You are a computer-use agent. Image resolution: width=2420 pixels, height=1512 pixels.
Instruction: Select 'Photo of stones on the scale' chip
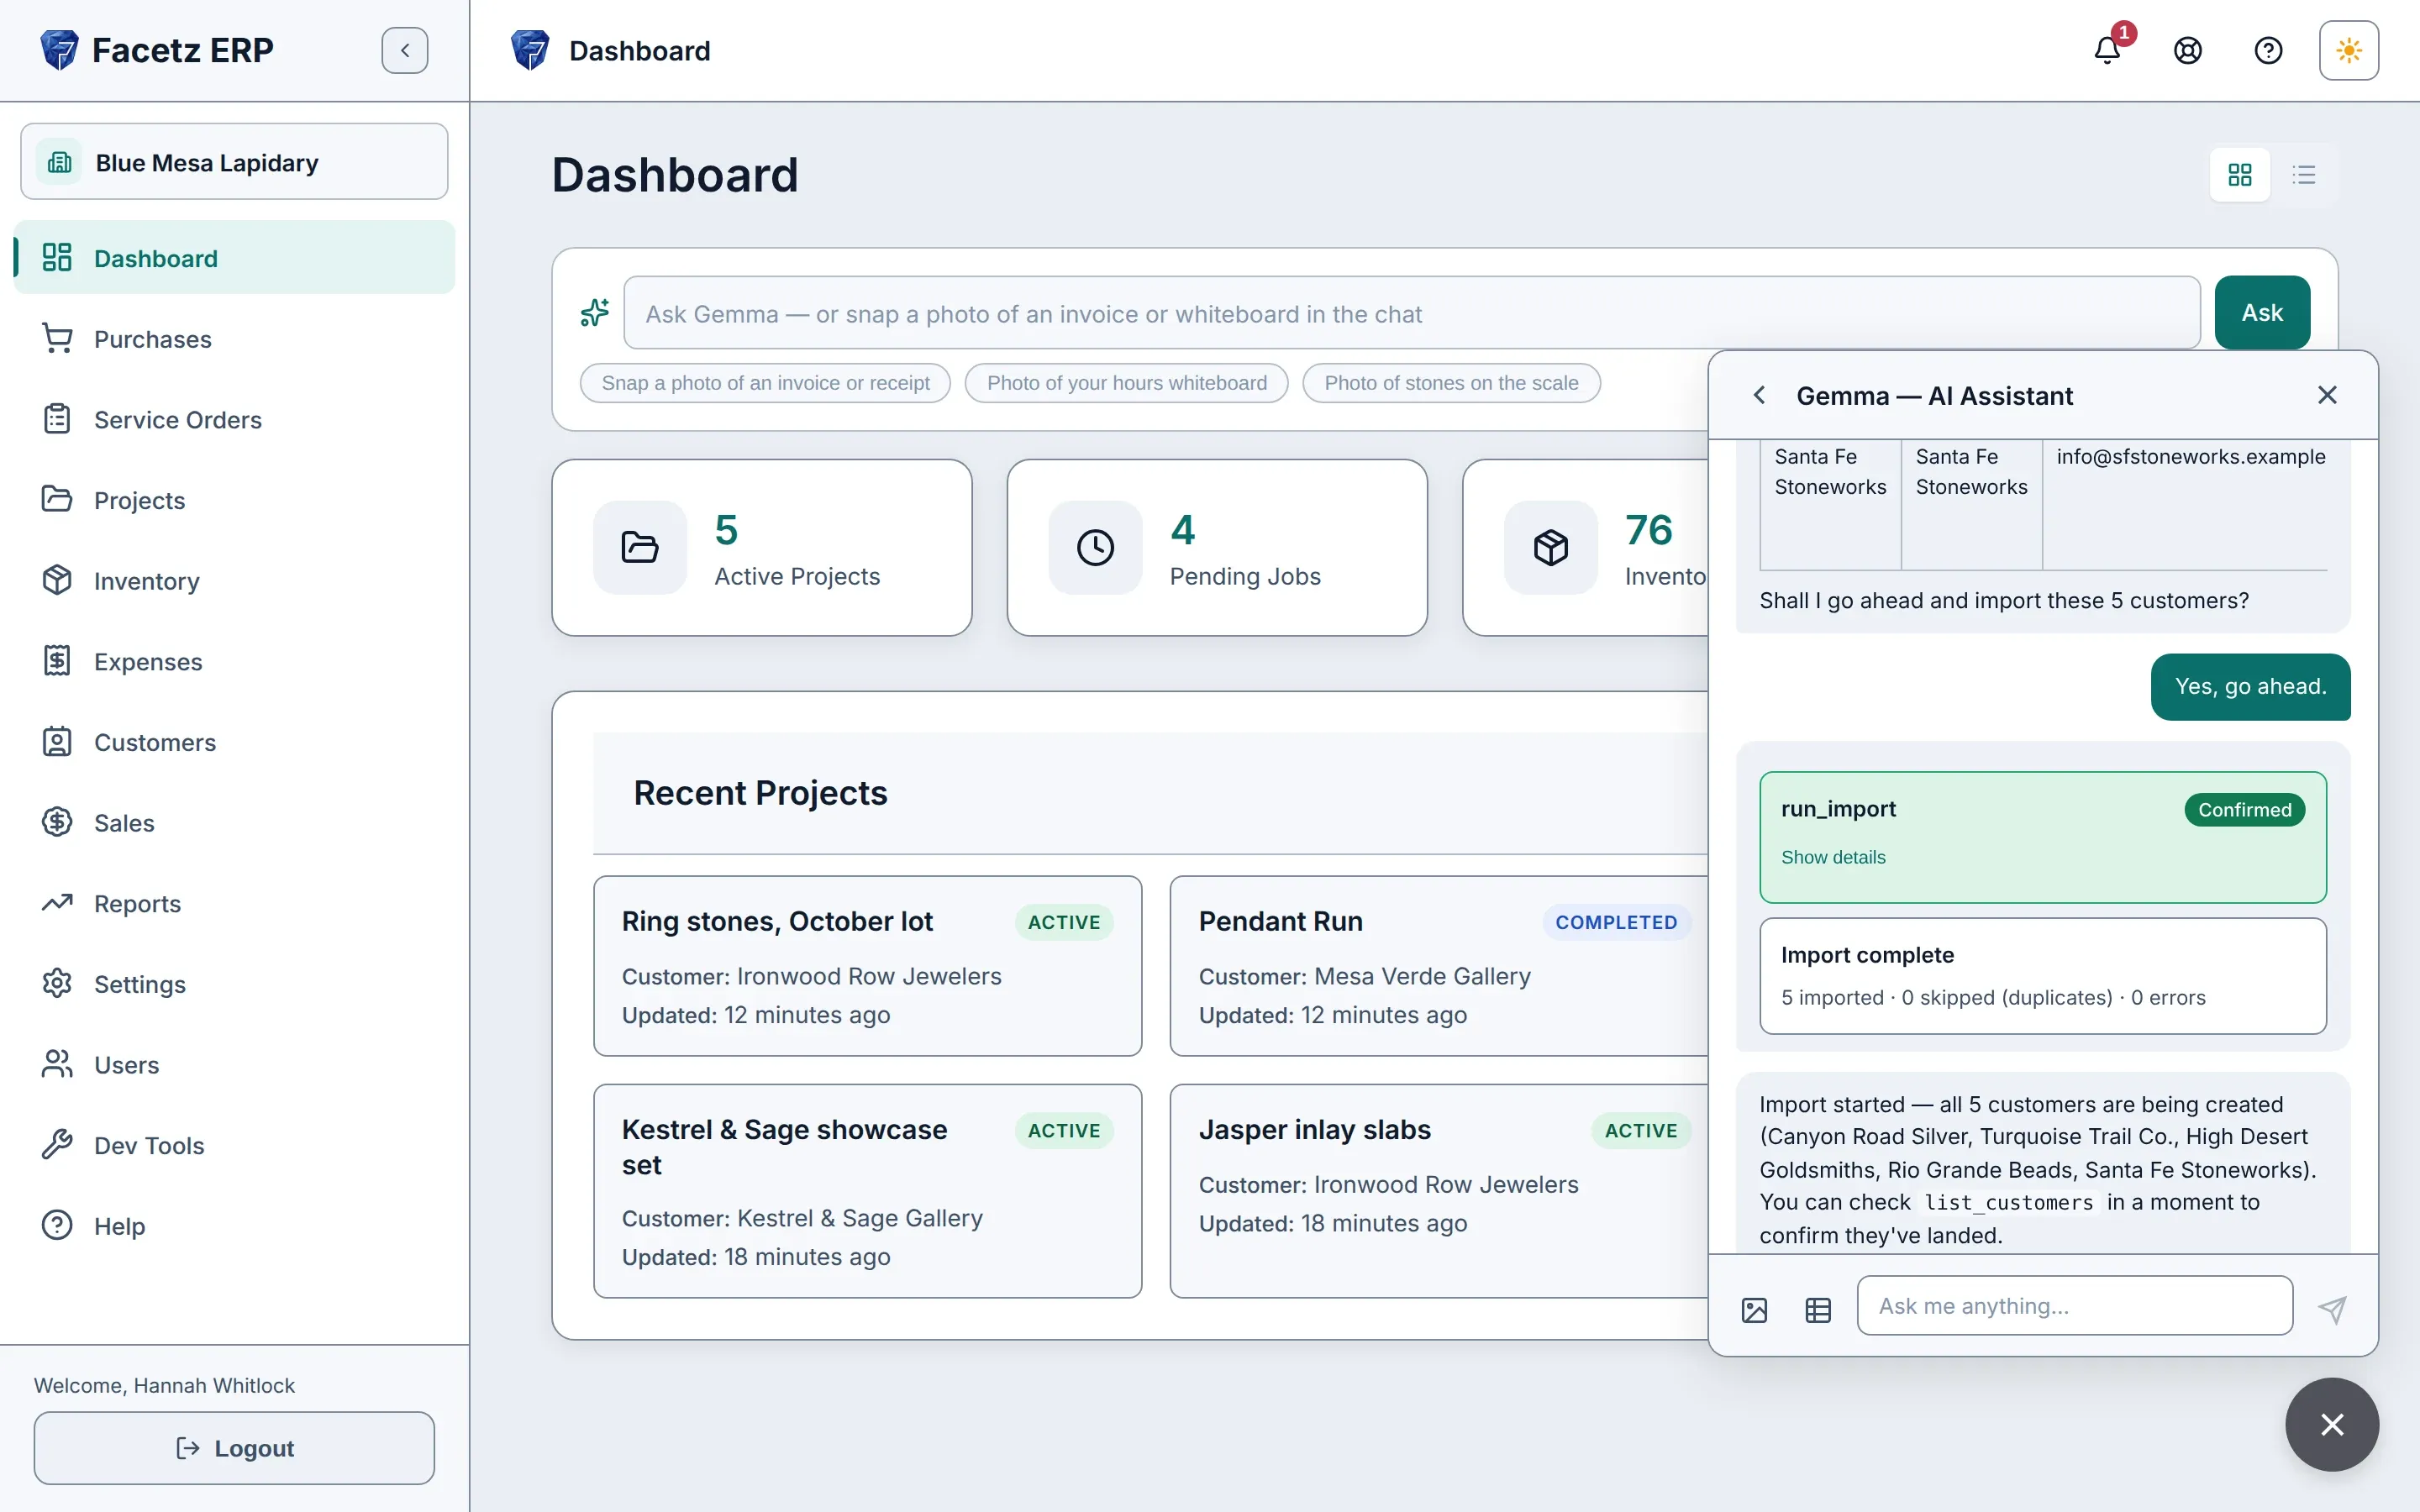1451,383
